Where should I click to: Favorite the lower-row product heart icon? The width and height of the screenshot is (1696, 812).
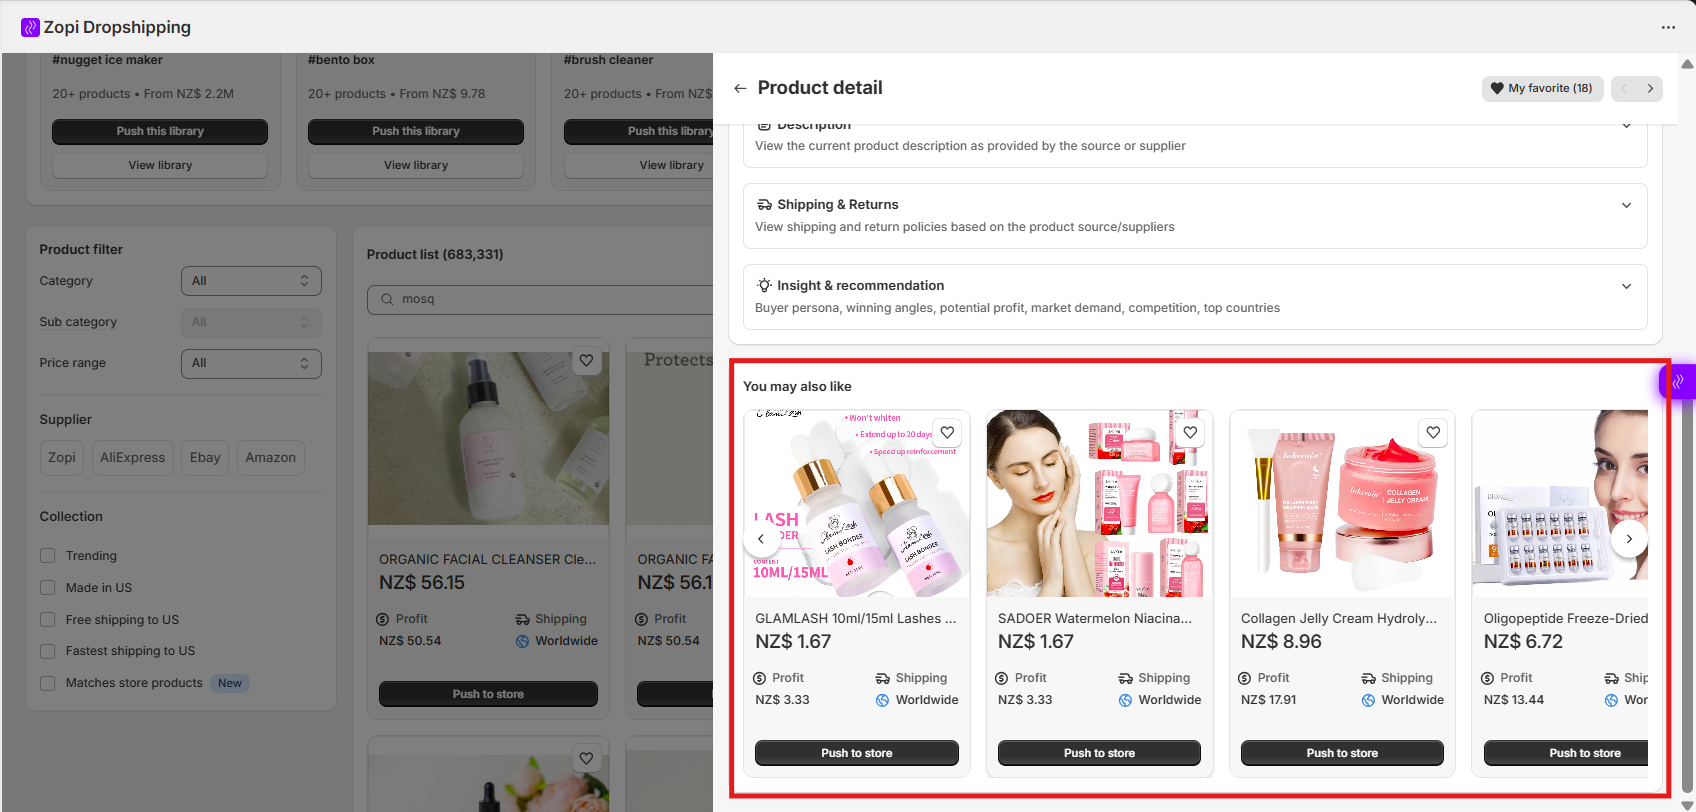tap(586, 758)
